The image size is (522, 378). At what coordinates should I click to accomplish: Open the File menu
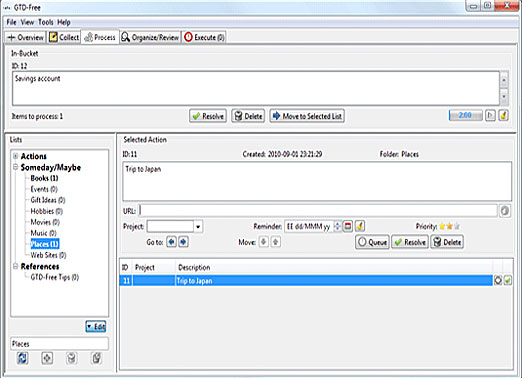tap(11, 22)
